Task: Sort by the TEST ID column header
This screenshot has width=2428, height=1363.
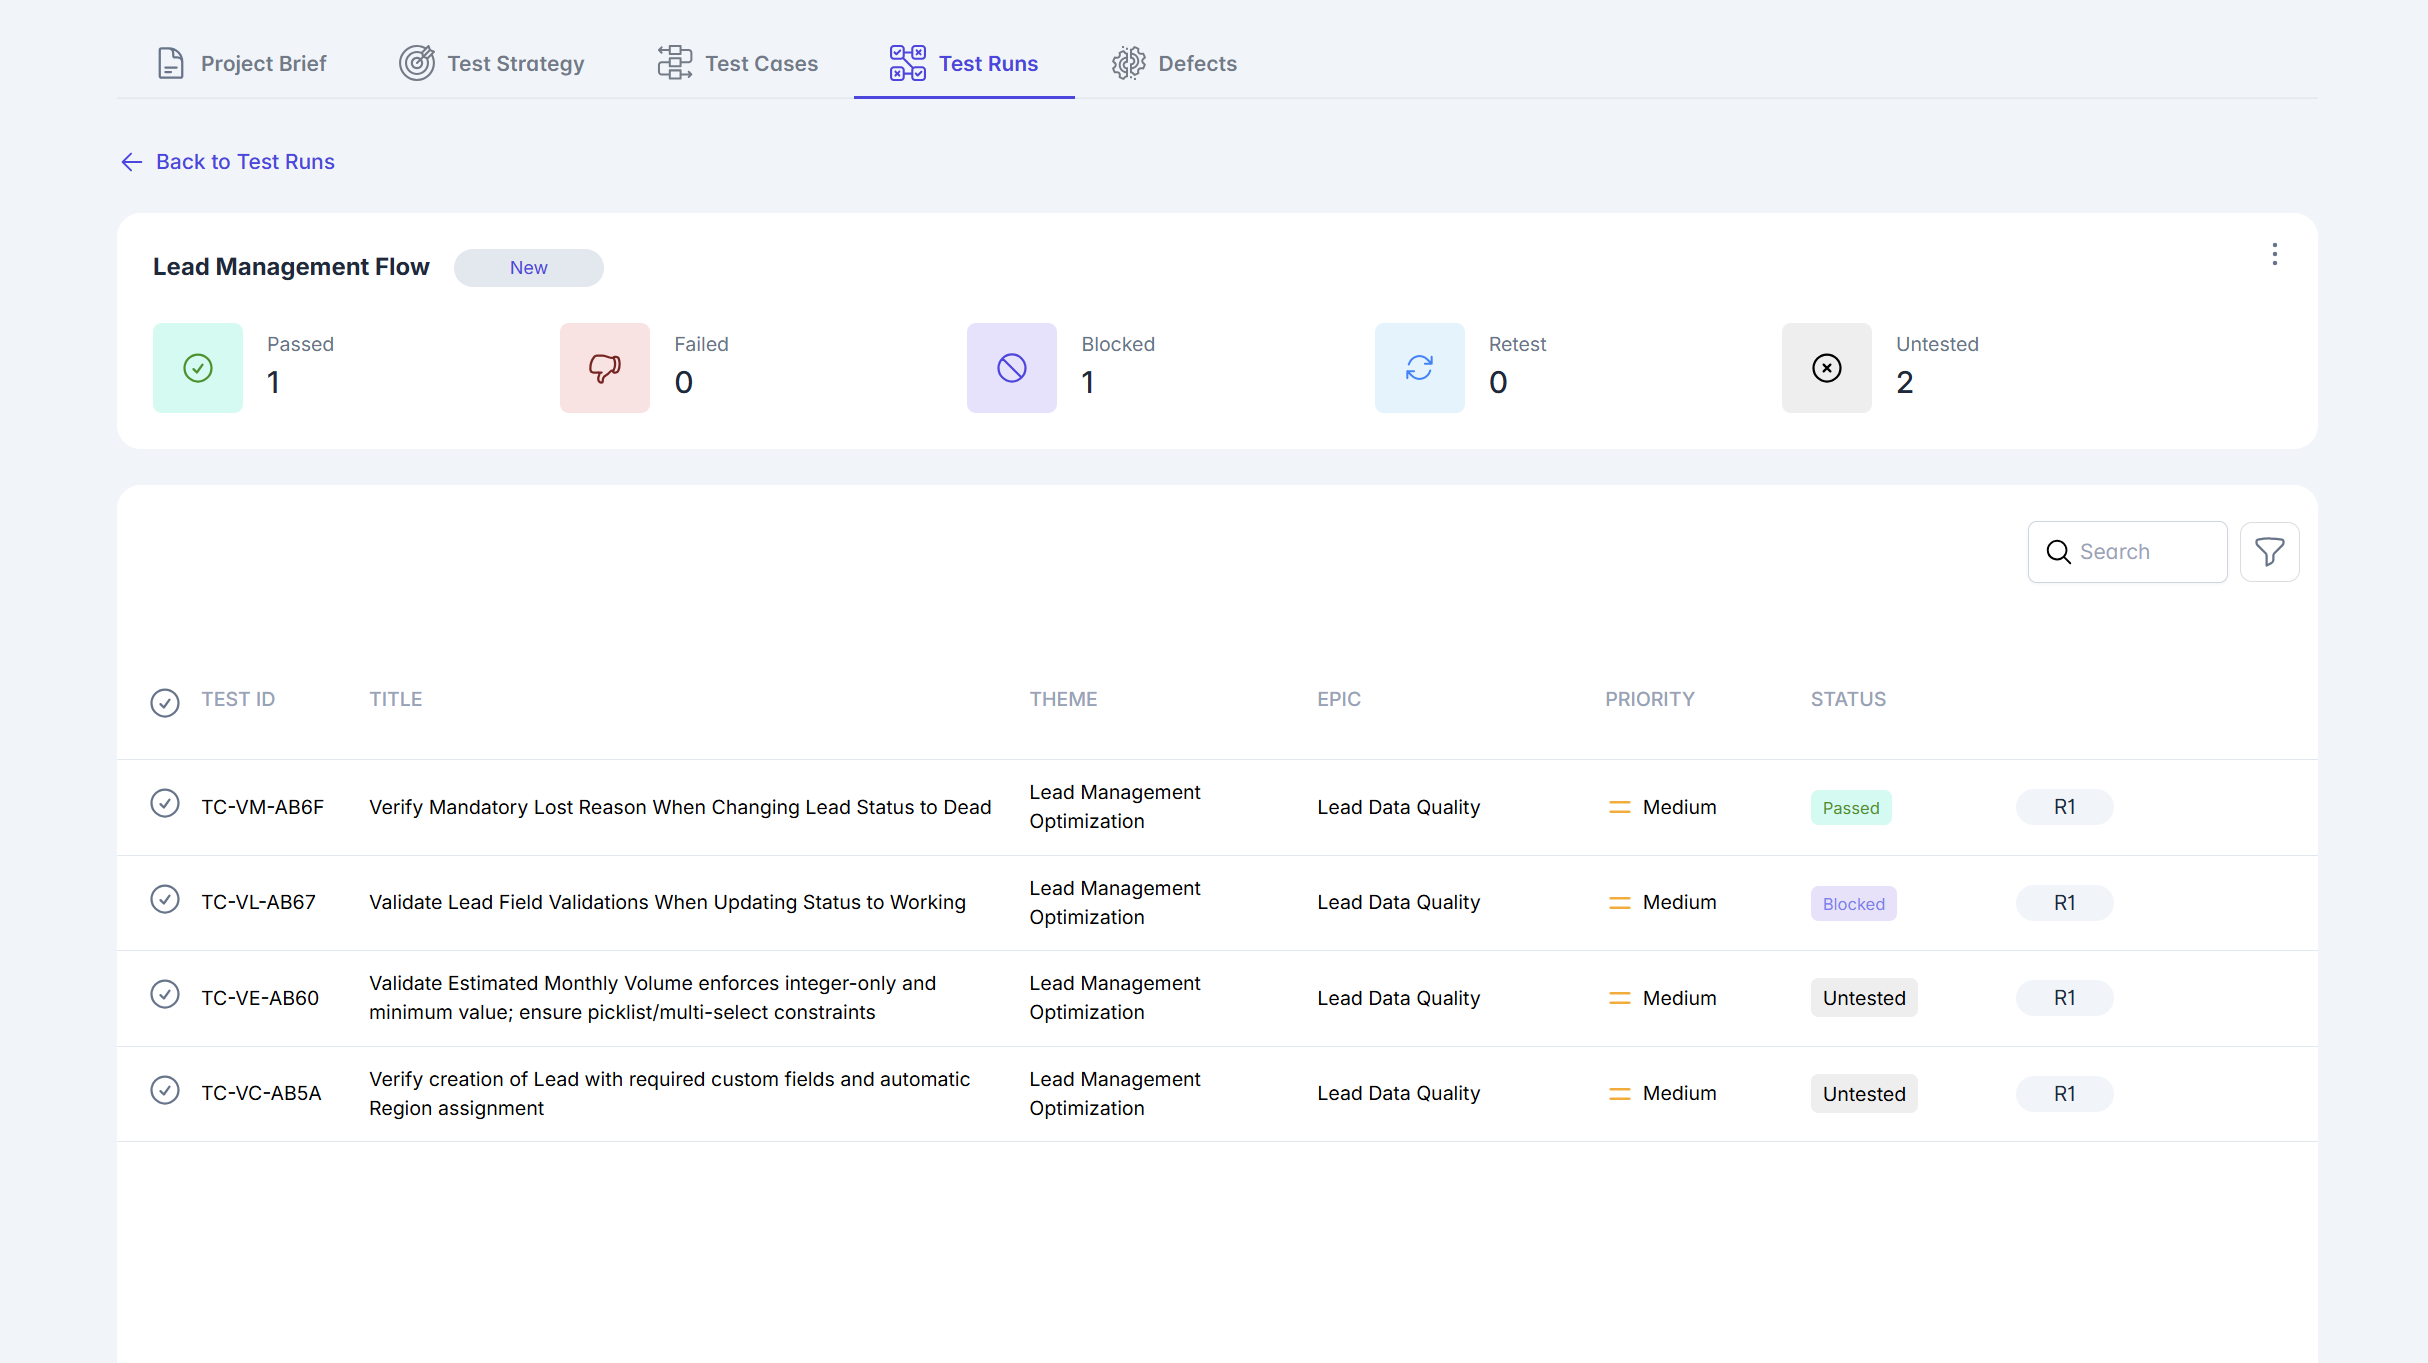Action: [x=238, y=699]
